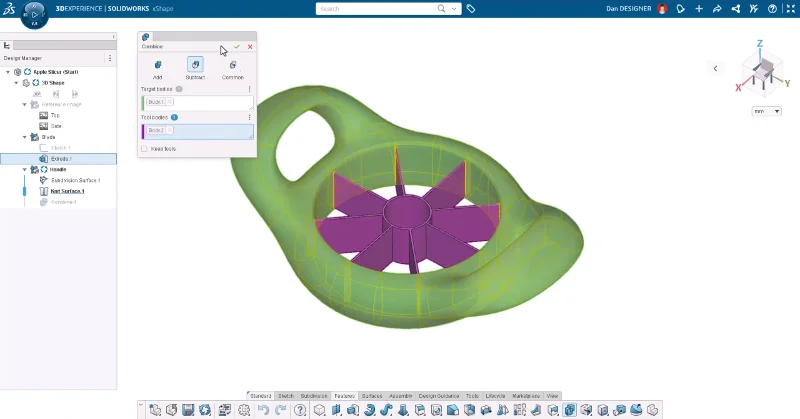Viewport: 800px width, 419px height.
Task: Switch to the Surfaces tab
Action: click(x=371, y=396)
